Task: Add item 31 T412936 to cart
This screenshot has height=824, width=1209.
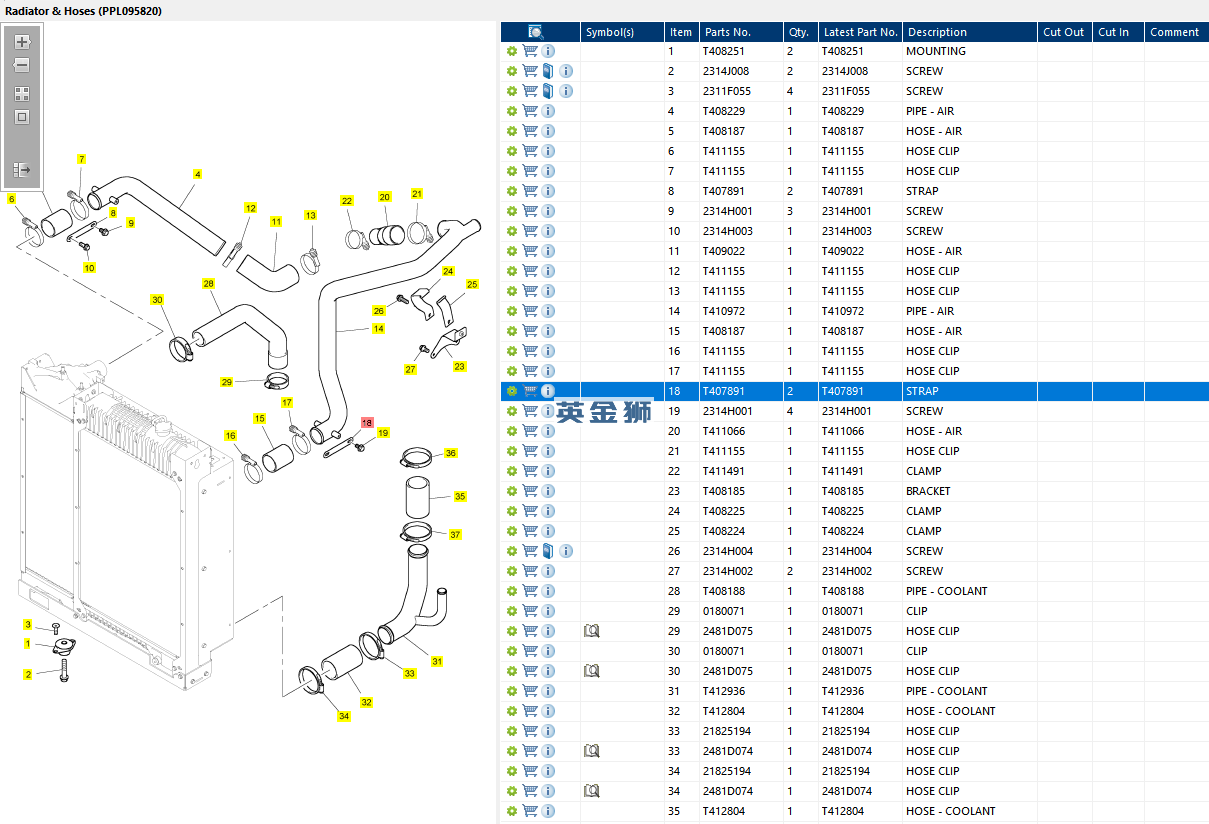Action: coord(530,691)
